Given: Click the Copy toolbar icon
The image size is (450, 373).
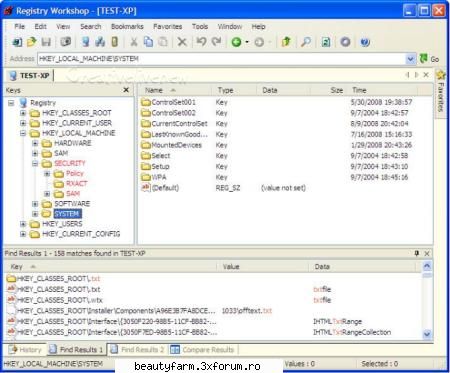Looking at the screenshot, I should [x=148, y=42].
